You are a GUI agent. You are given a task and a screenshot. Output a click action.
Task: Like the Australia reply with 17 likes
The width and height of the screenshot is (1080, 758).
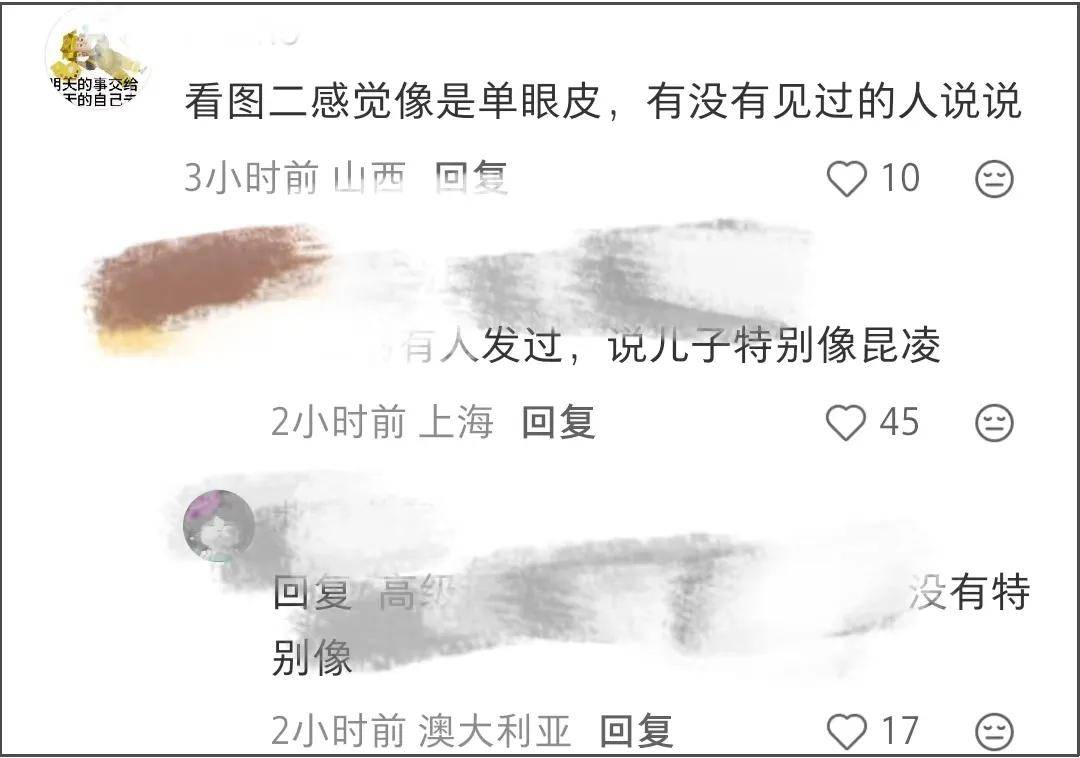pyautogui.click(x=846, y=732)
